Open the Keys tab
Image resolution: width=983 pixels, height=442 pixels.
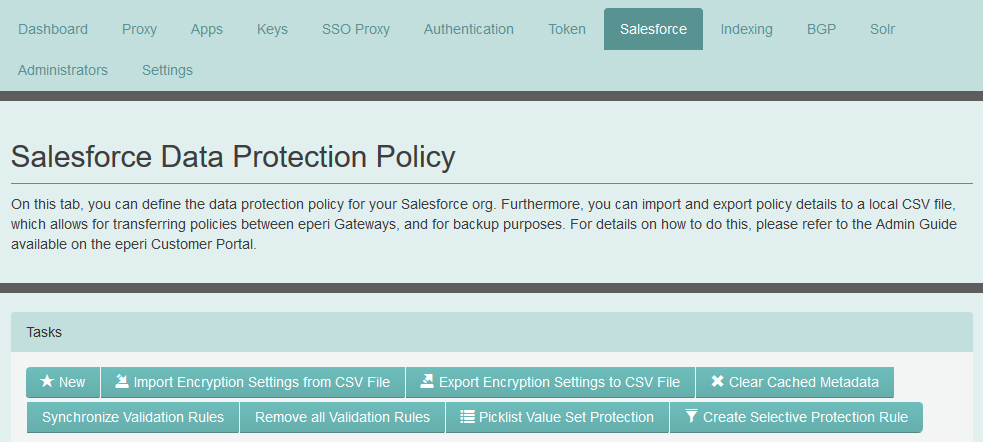(272, 29)
